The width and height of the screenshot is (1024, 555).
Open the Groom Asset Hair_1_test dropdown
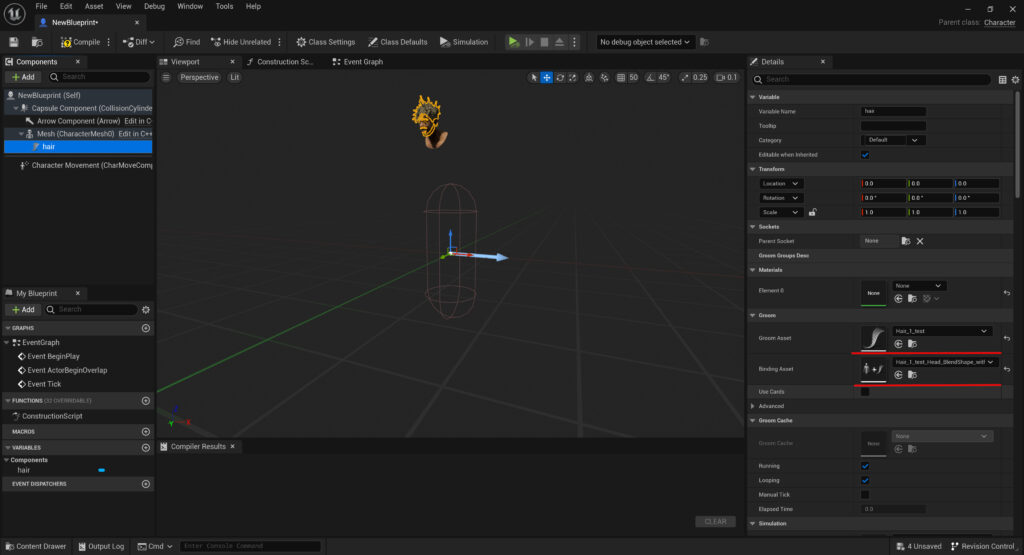(x=941, y=331)
